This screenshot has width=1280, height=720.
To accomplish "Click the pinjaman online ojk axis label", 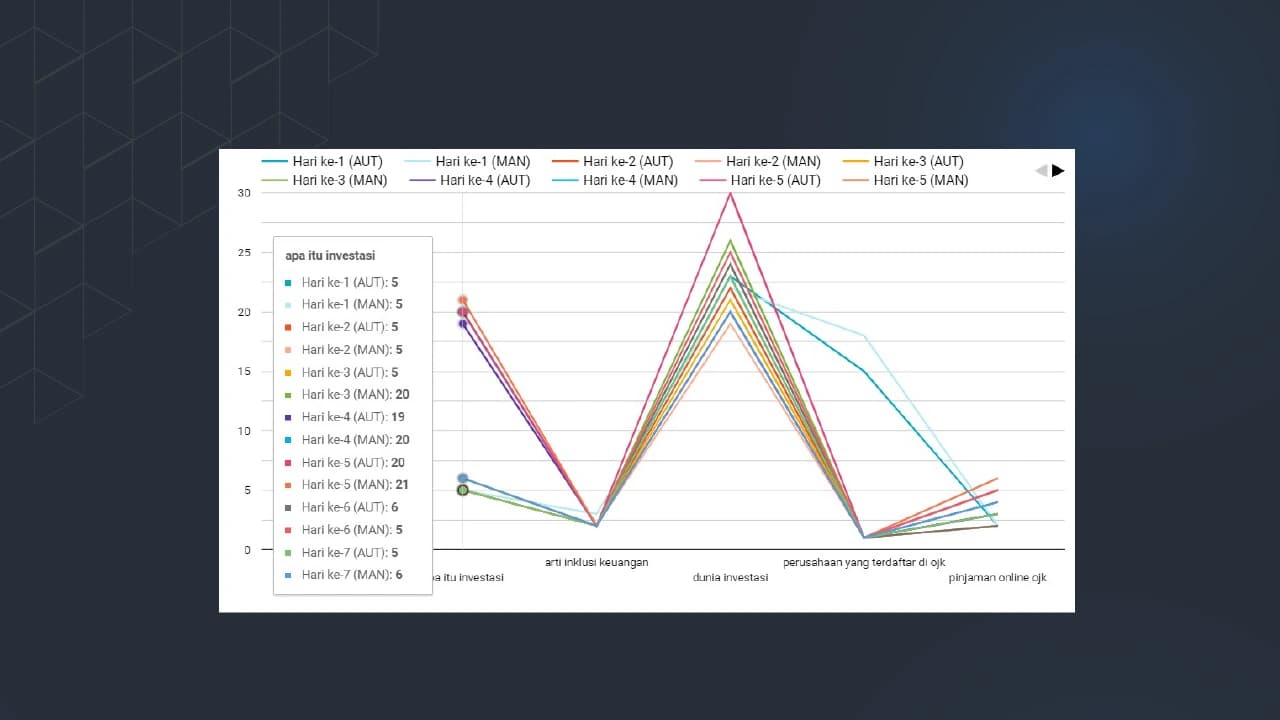I will pos(997,578).
